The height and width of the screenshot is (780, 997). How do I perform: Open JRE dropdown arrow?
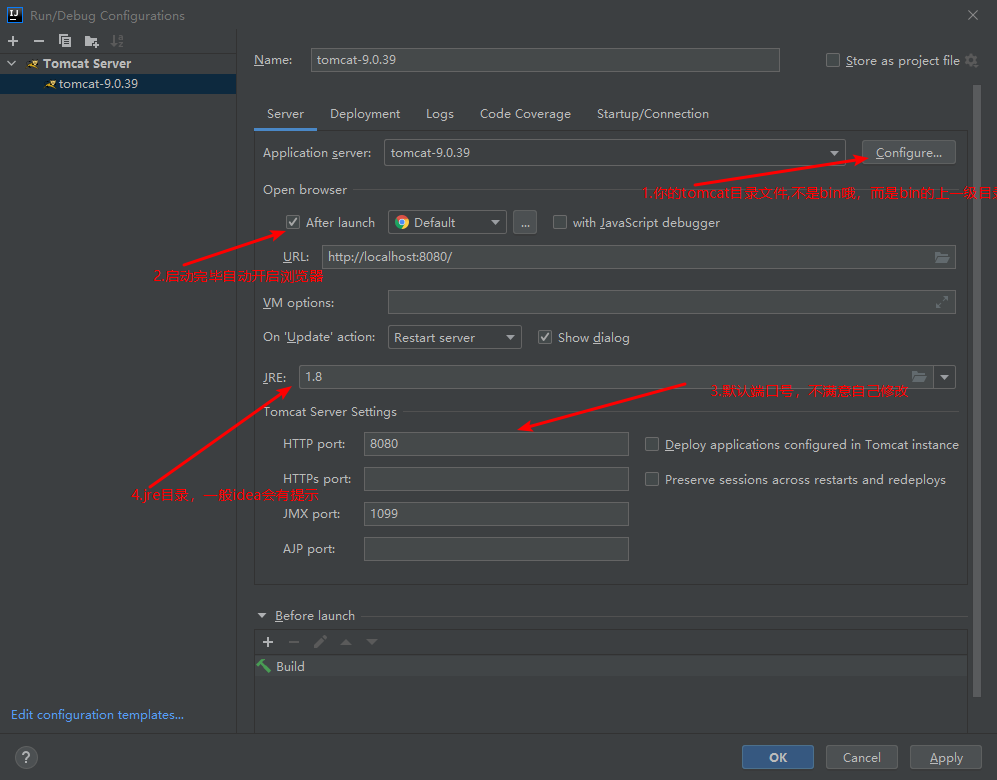click(944, 377)
